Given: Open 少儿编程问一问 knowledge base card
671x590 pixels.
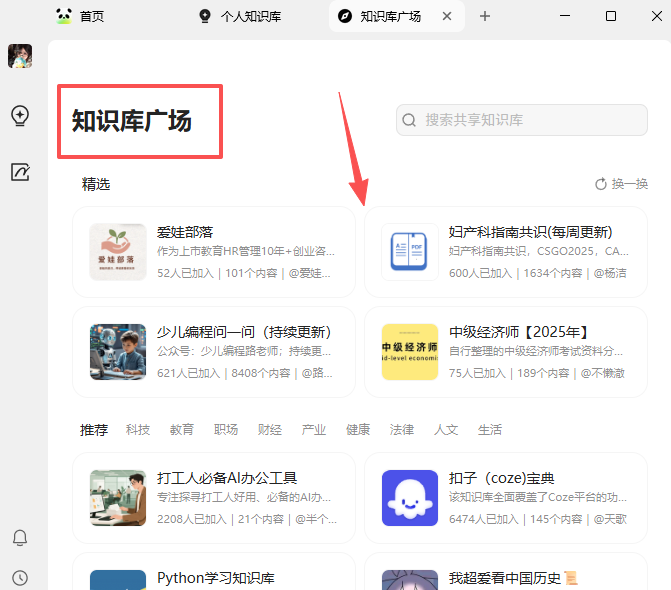Looking at the screenshot, I should tap(214, 351).
